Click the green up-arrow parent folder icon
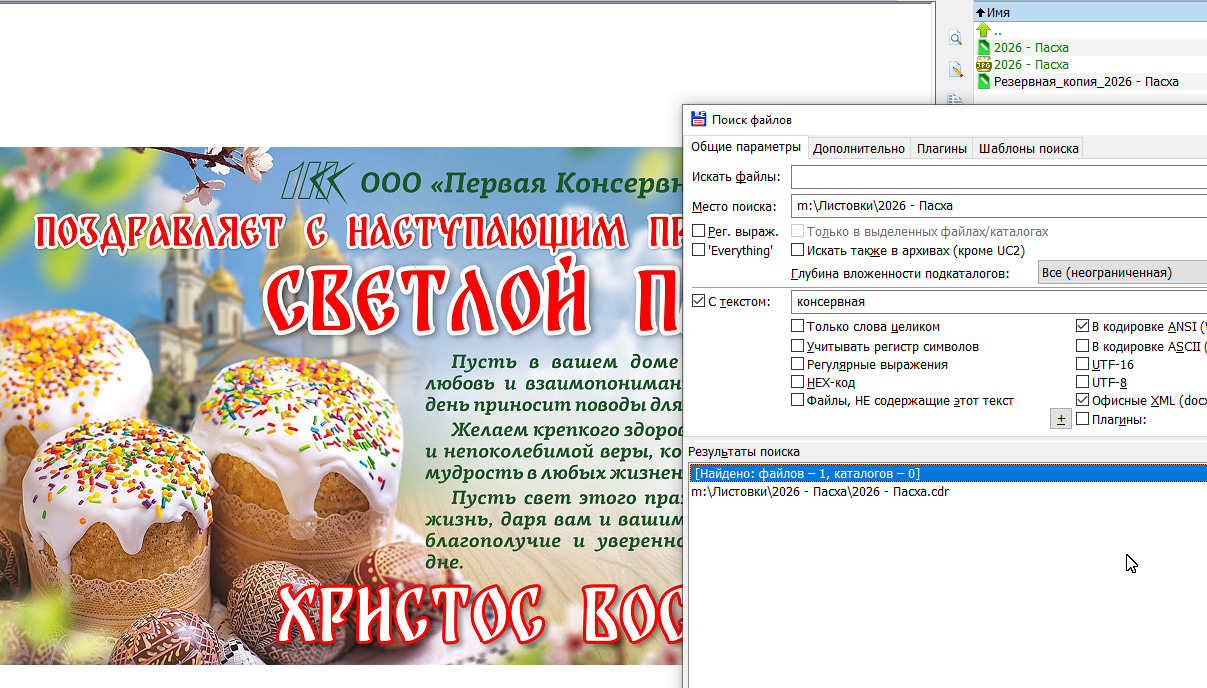Image resolution: width=1207 pixels, height=688 pixels. (983, 30)
